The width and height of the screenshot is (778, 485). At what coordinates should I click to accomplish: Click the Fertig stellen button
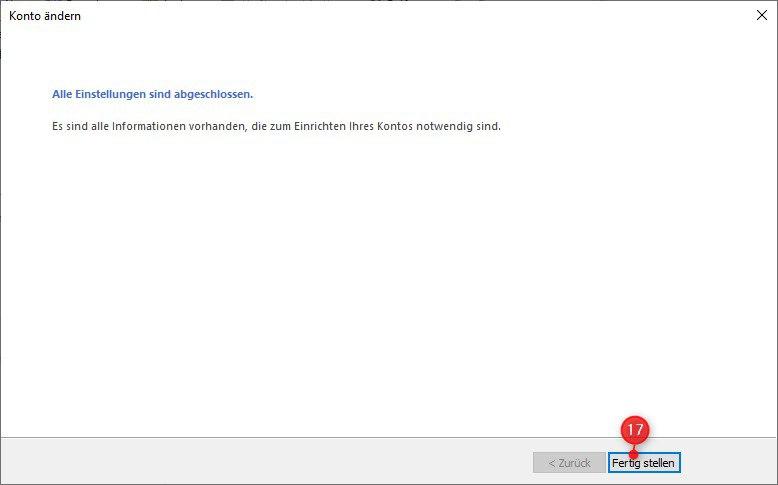(644, 463)
